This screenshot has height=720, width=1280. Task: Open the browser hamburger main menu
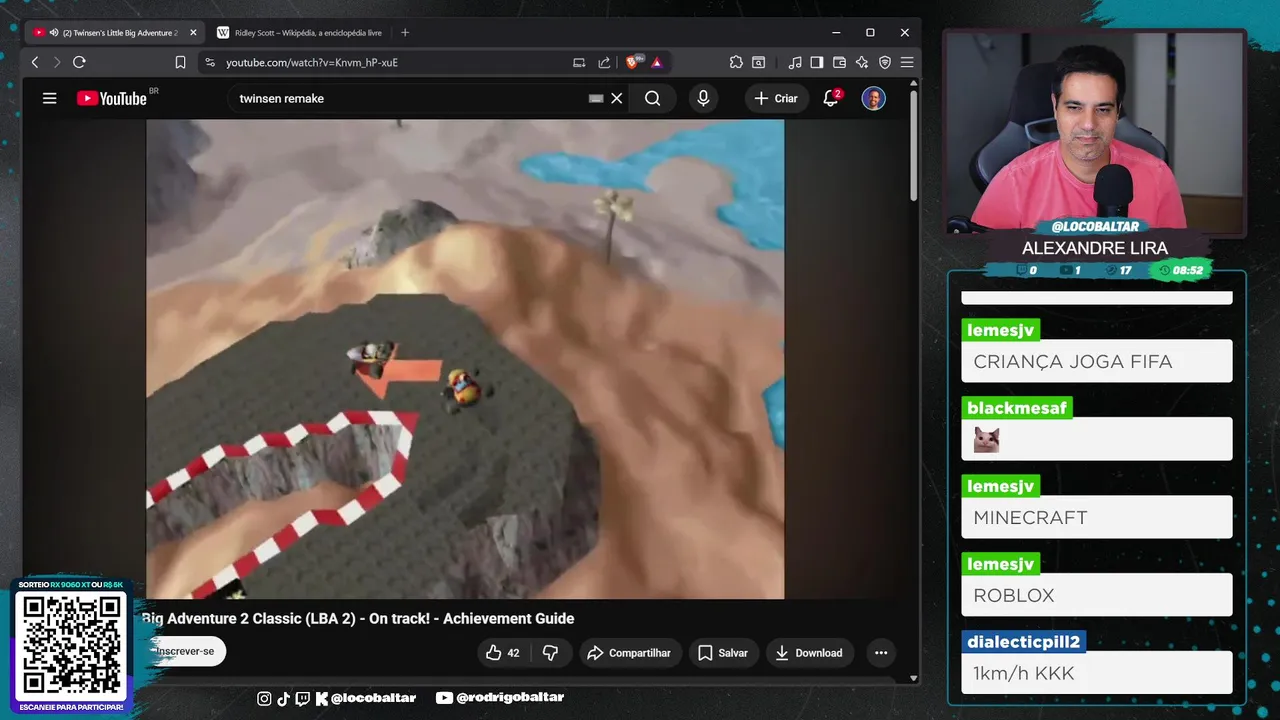point(907,62)
